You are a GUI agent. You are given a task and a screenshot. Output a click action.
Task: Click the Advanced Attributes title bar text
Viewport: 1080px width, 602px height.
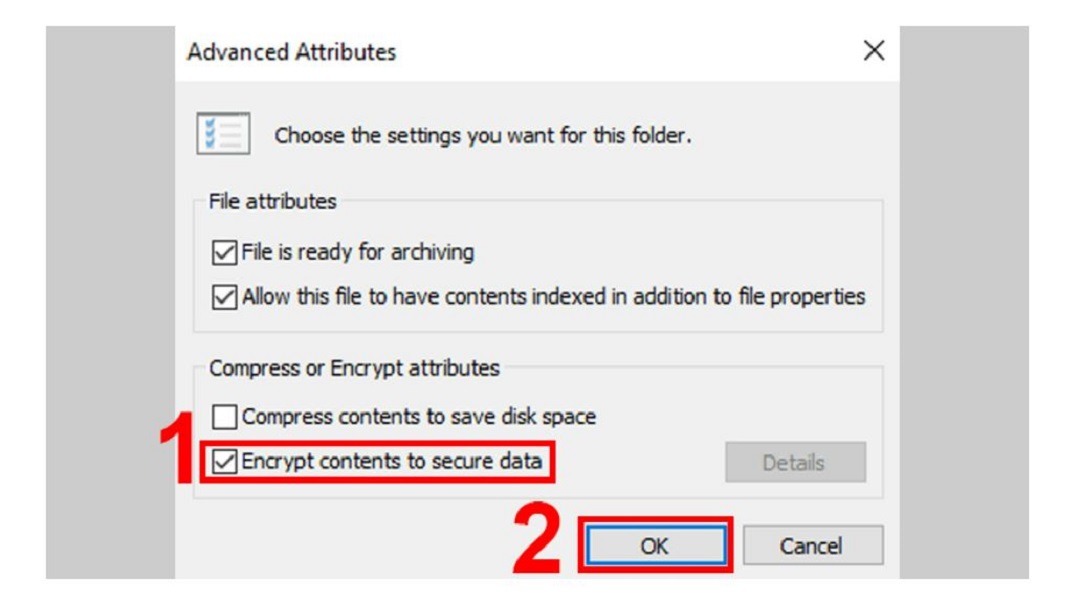coord(292,52)
